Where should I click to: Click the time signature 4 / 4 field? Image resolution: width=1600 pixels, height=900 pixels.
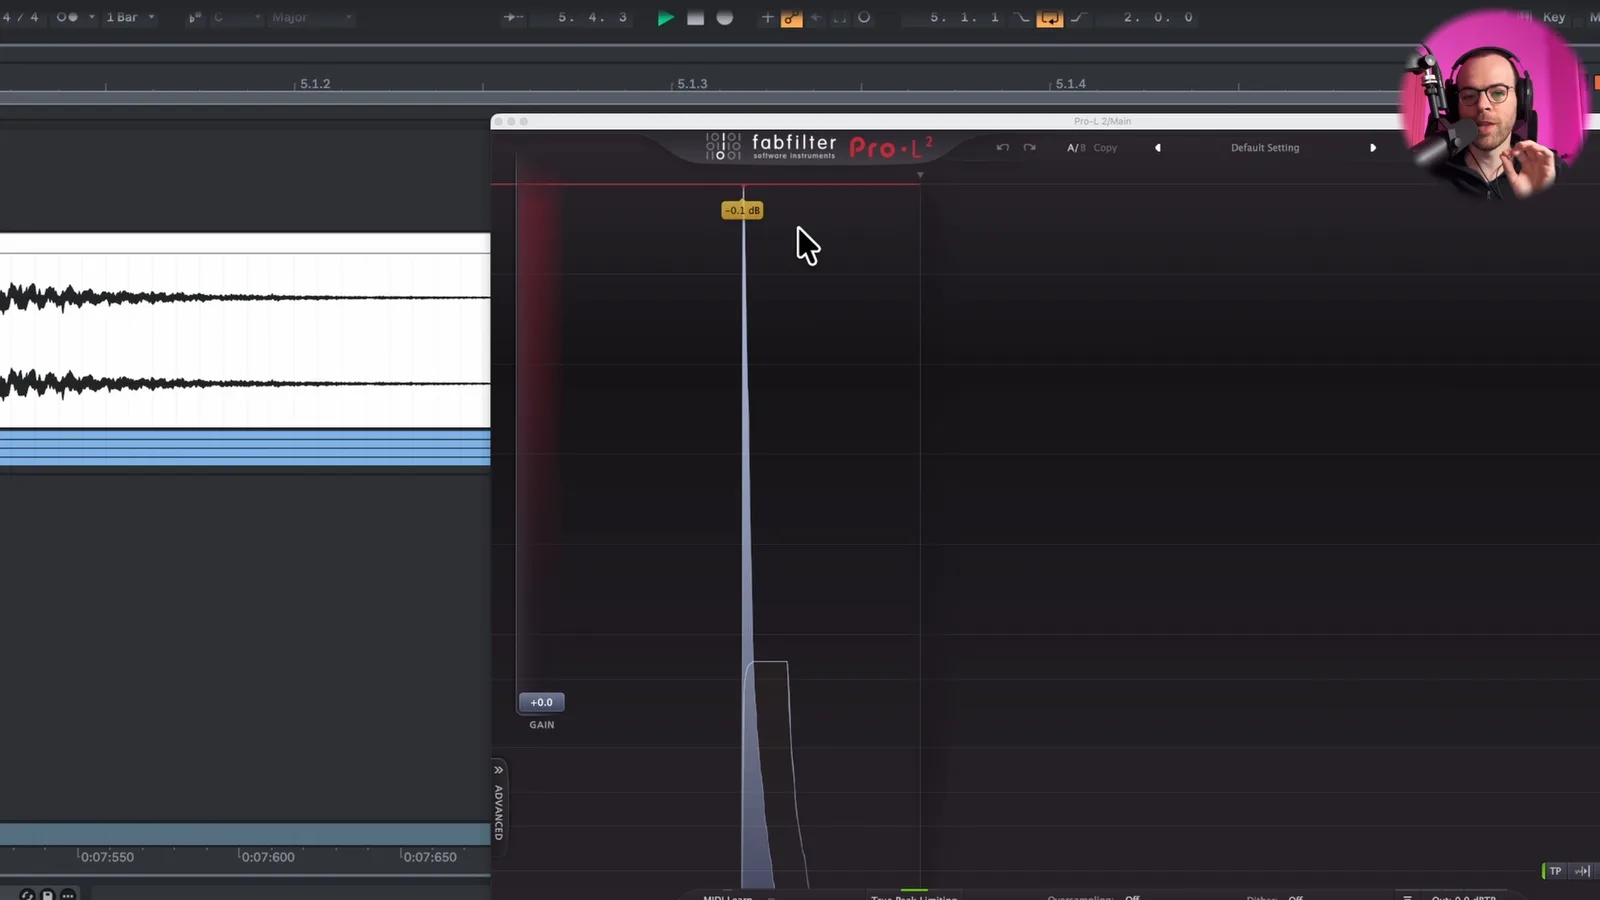(20, 18)
